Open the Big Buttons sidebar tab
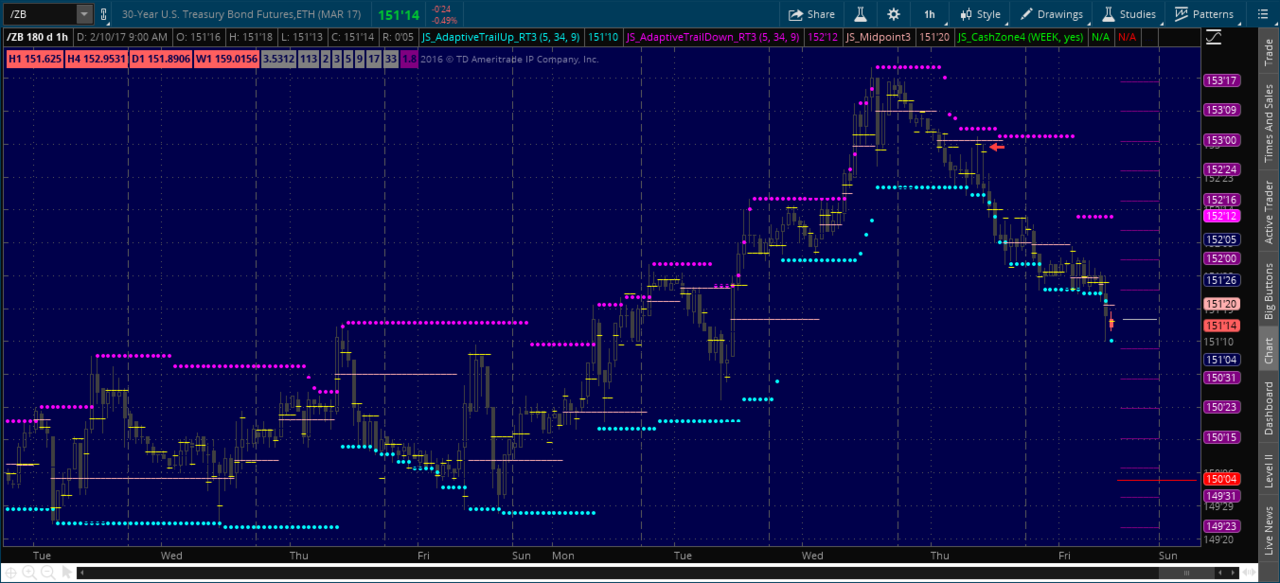The image size is (1280, 583). click(1269, 293)
